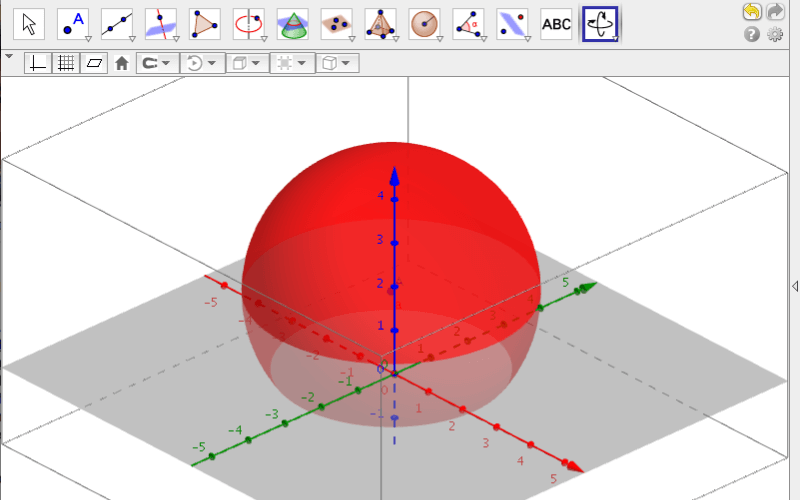This screenshot has height=500, width=800.
Task: Toggle the grid display button
Action: pos(66,63)
